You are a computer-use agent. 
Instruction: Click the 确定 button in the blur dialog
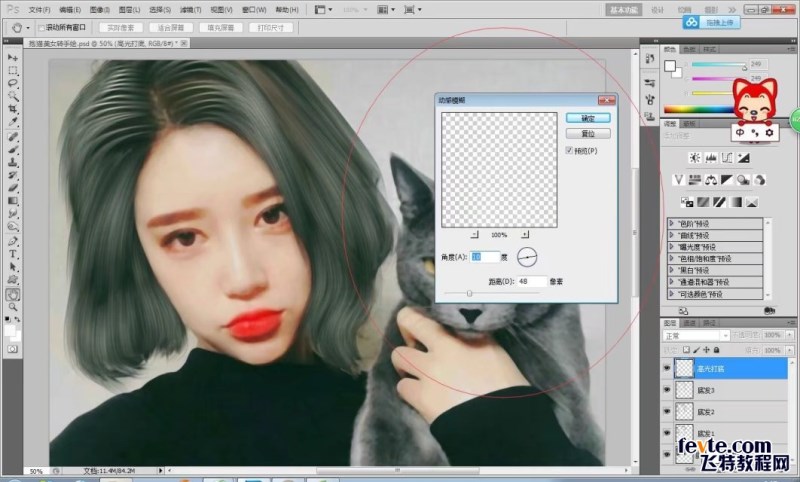click(x=588, y=118)
